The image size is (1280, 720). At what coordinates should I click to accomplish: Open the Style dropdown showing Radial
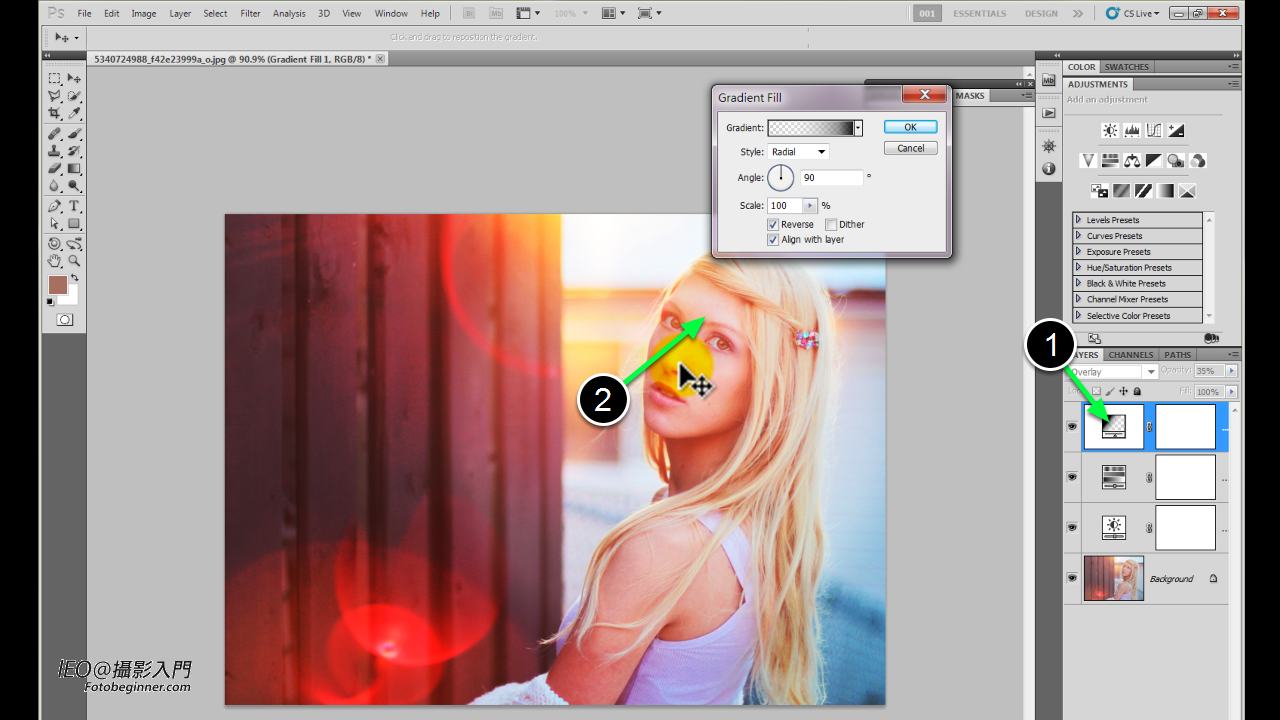pyautogui.click(x=798, y=152)
